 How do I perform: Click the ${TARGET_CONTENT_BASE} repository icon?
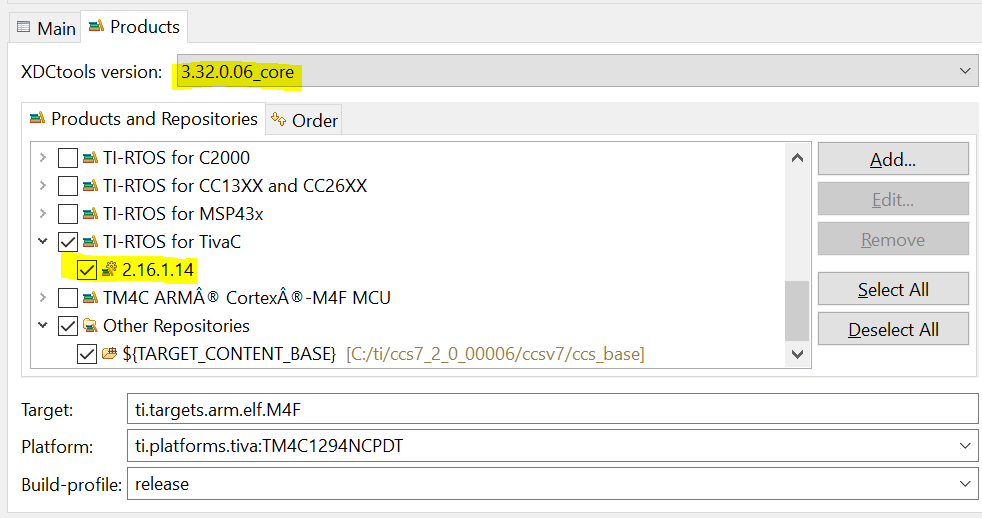click(110, 353)
